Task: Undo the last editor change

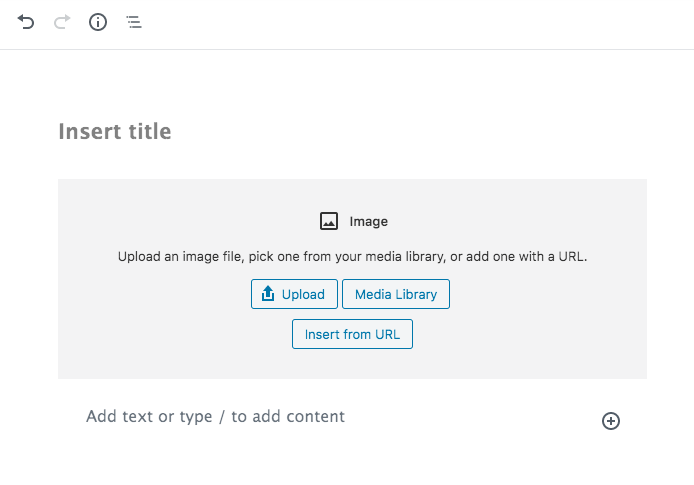Action: 26,22
